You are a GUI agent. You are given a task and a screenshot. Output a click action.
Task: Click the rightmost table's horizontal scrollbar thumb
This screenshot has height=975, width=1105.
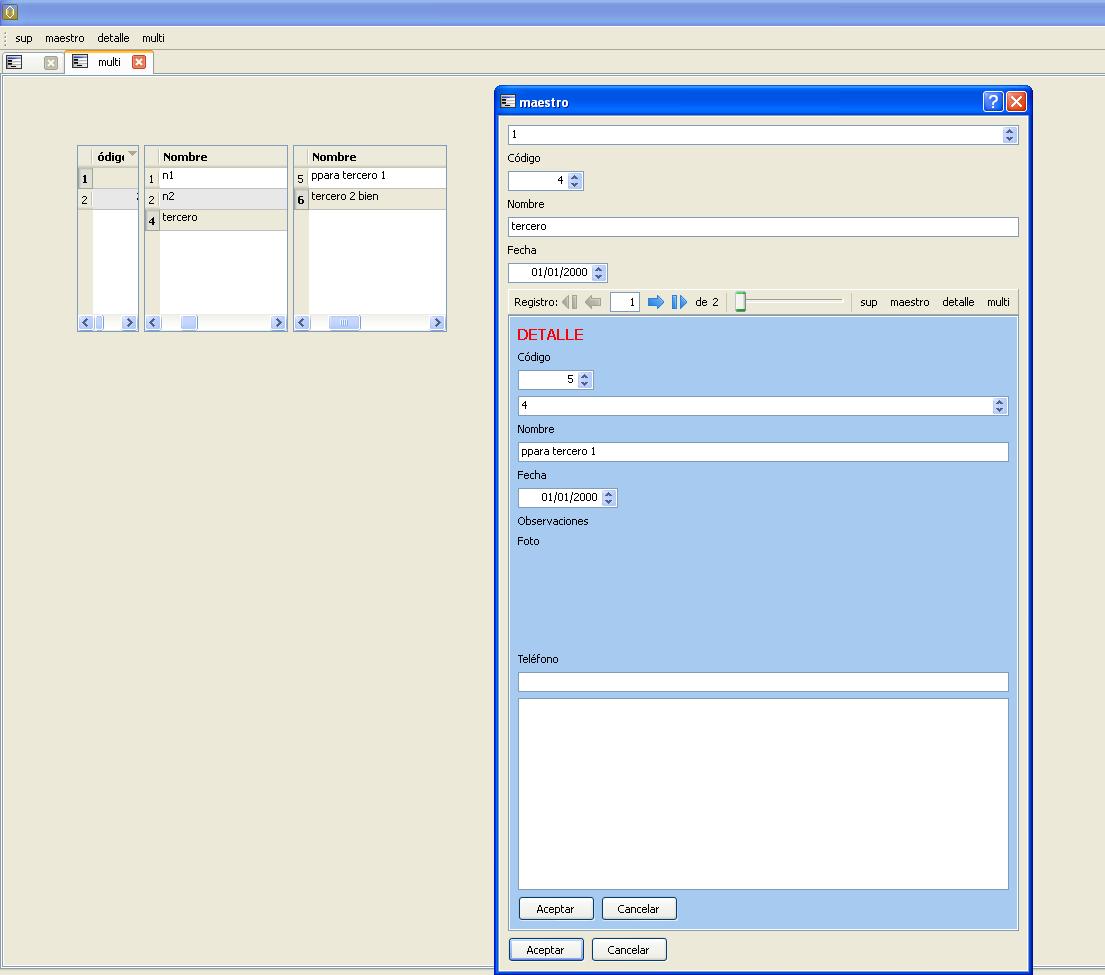(x=344, y=323)
